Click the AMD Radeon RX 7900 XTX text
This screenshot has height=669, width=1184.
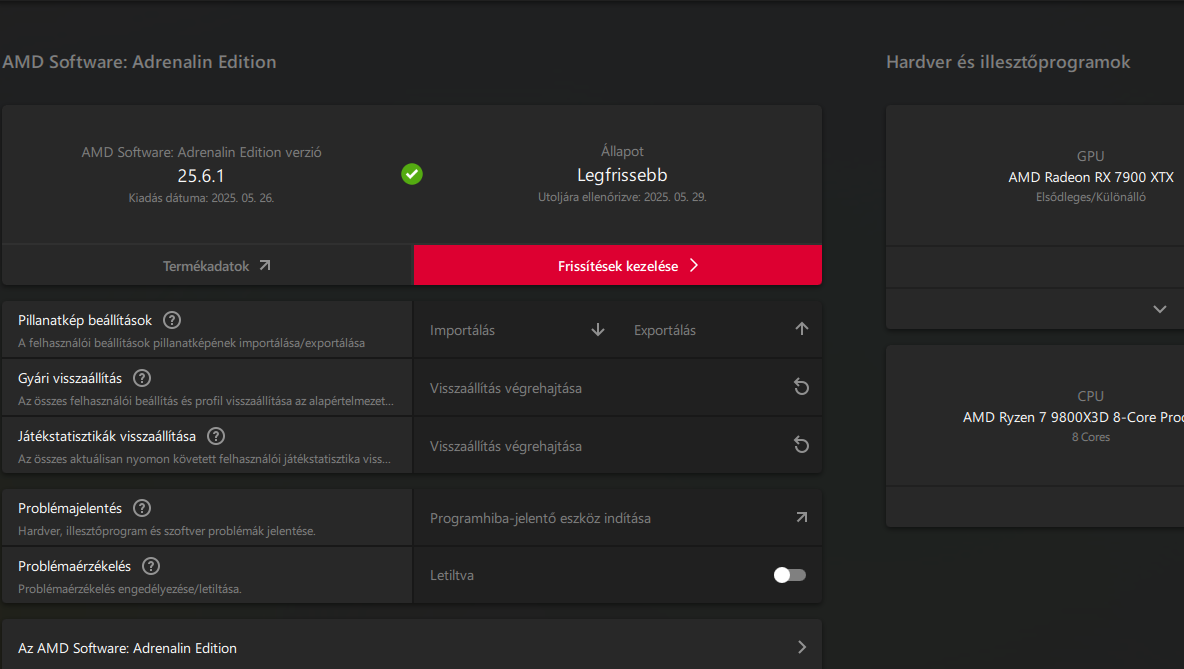pos(1090,177)
